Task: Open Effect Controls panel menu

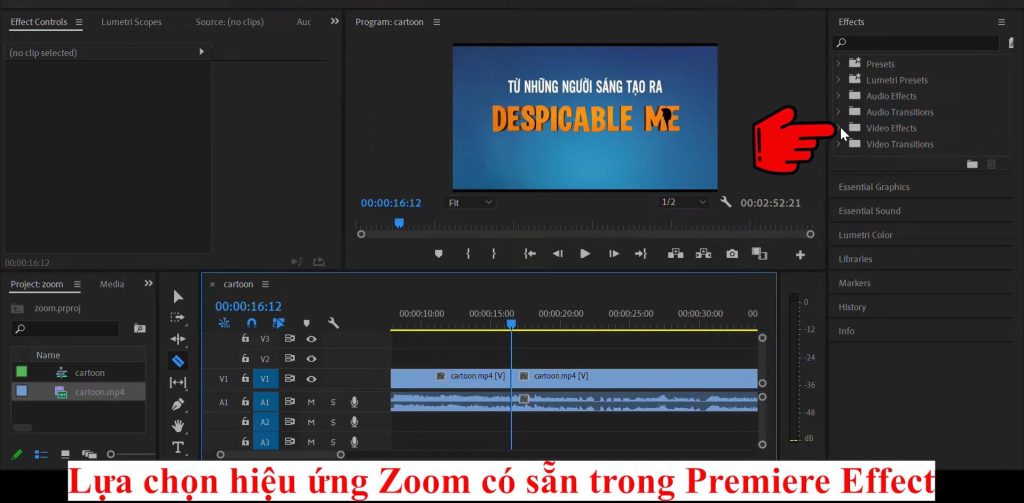Action: click(x=79, y=22)
